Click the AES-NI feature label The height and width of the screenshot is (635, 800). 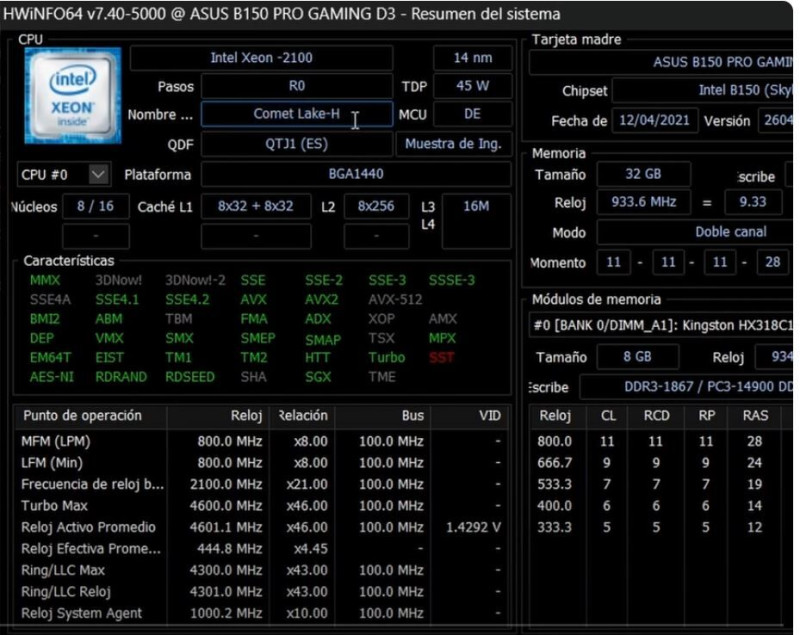pos(52,377)
